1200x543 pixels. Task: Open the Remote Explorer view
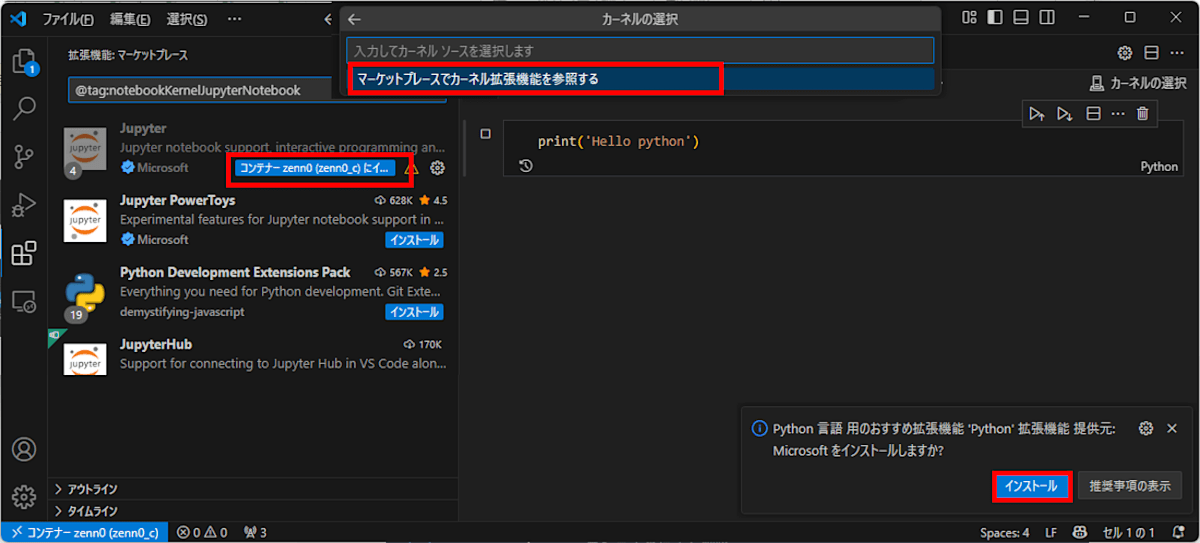coord(23,301)
